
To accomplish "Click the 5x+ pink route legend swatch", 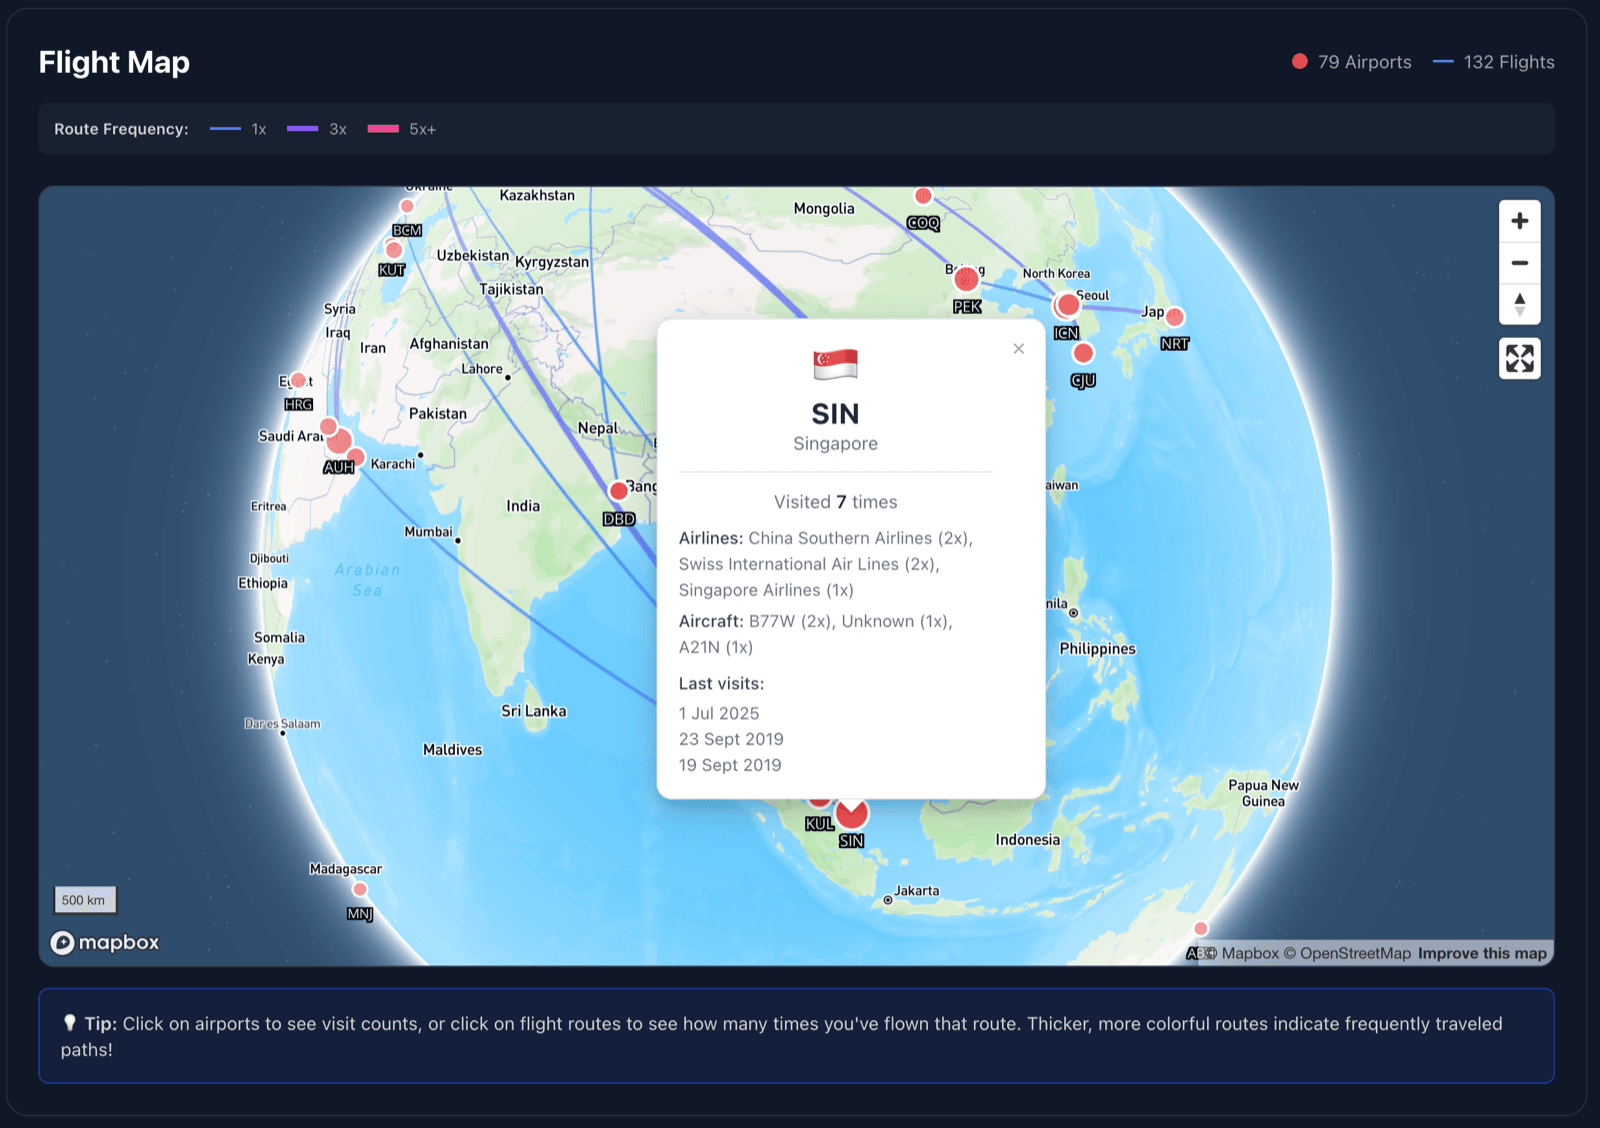I will [383, 129].
